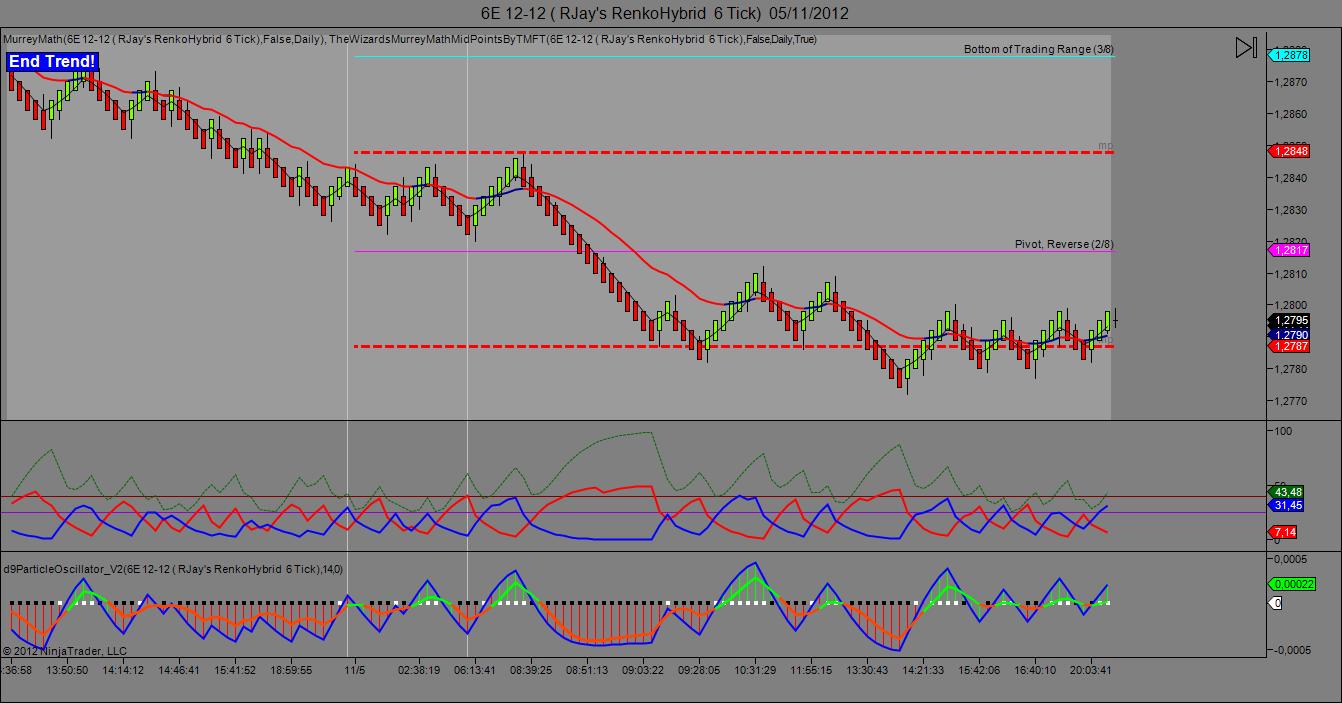The width and height of the screenshot is (1342, 703).
Task: Click the 1,2770 price axis label
Action: pyautogui.click(x=1292, y=401)
